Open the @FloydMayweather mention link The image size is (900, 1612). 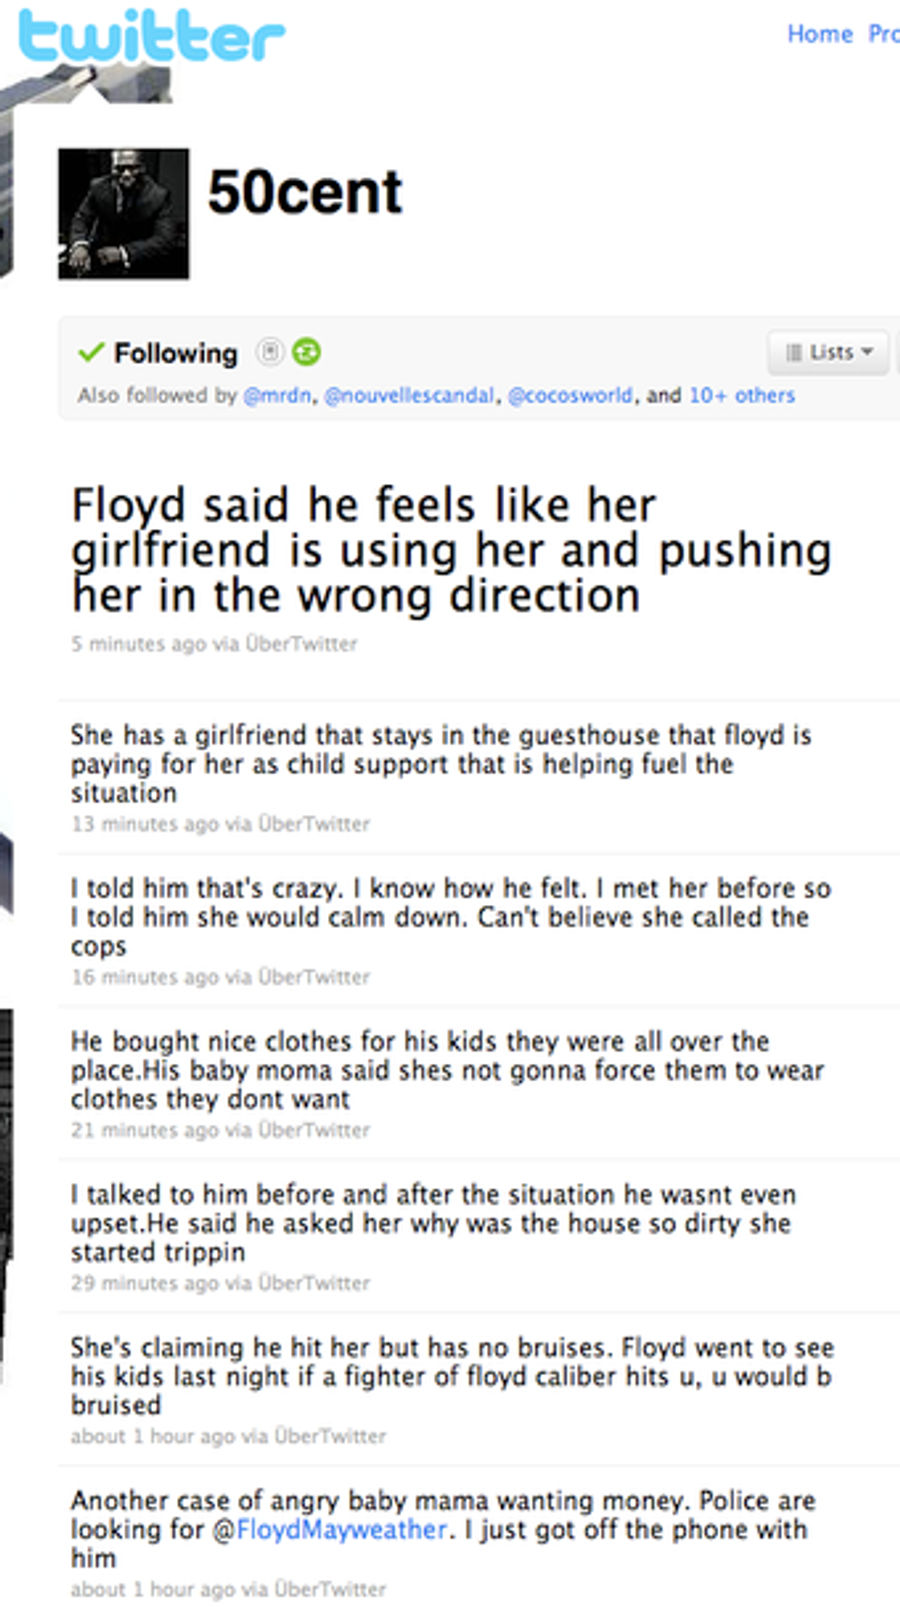[x=329, y=1529]
